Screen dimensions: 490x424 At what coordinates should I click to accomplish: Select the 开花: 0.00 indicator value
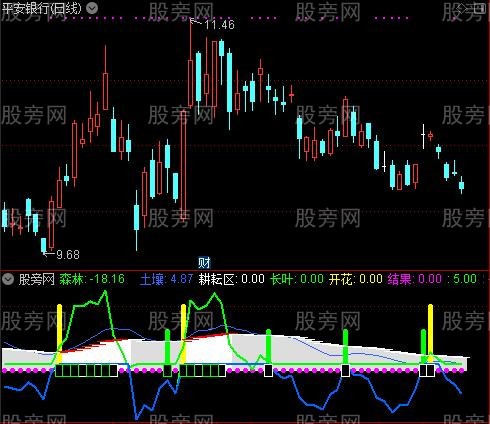pos(356,279)
